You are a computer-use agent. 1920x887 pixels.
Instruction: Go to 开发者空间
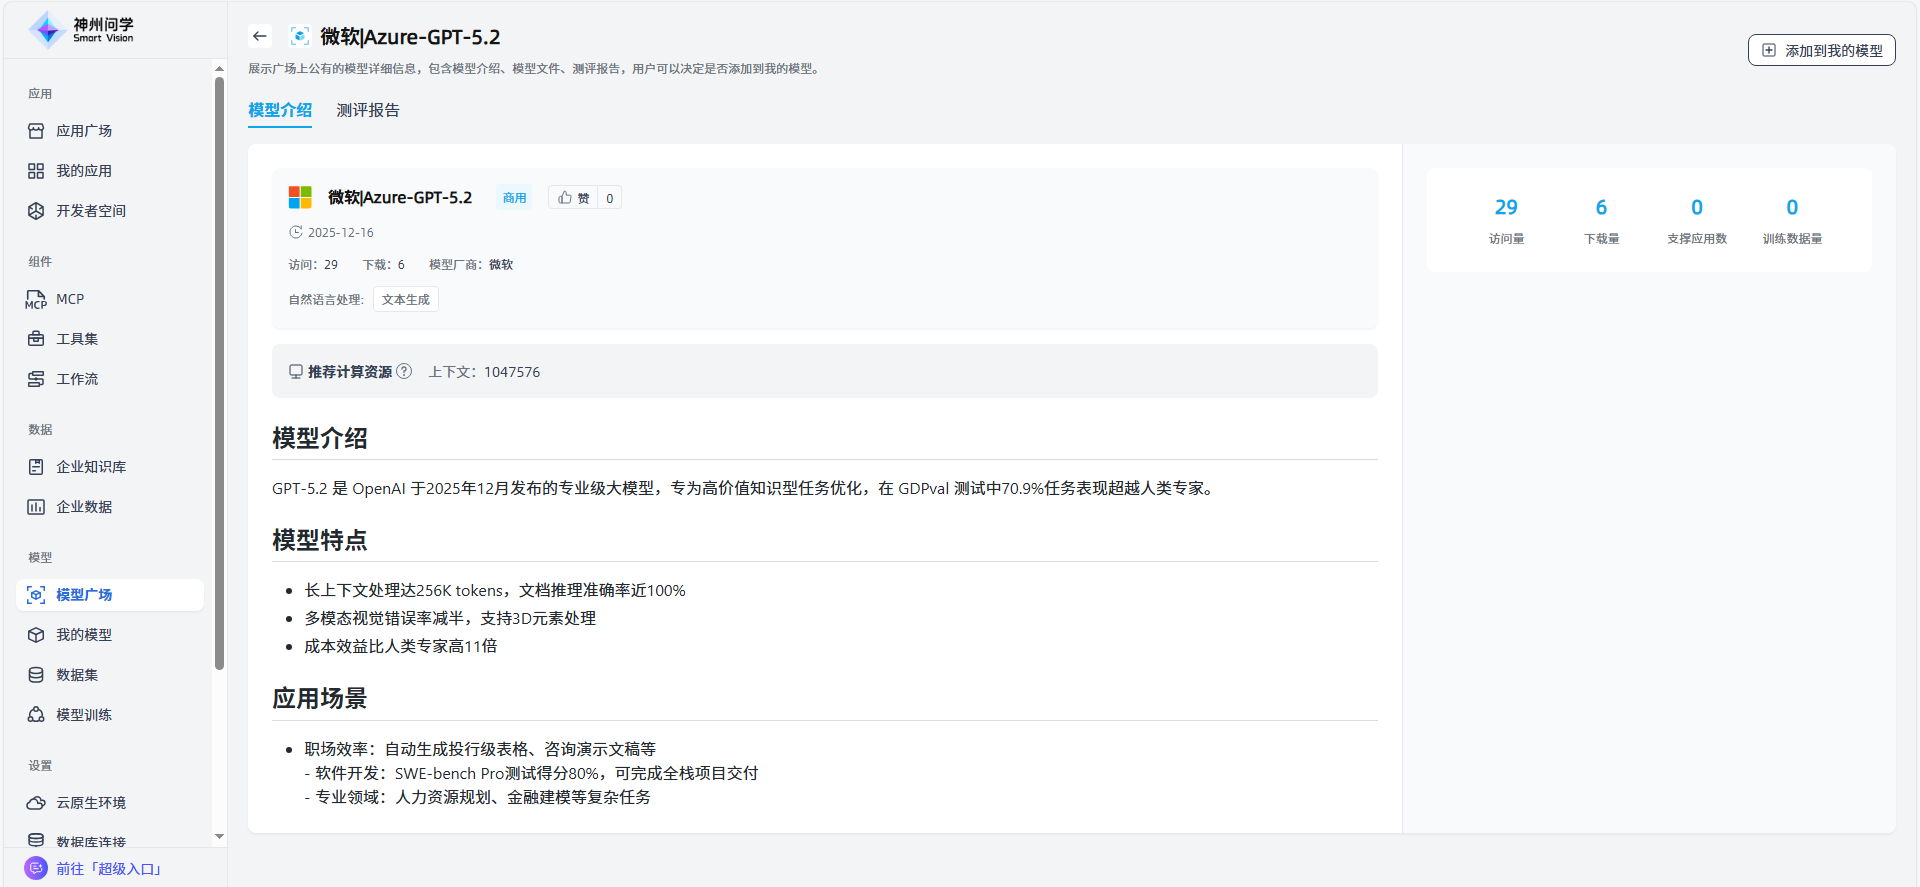(90, 211)
